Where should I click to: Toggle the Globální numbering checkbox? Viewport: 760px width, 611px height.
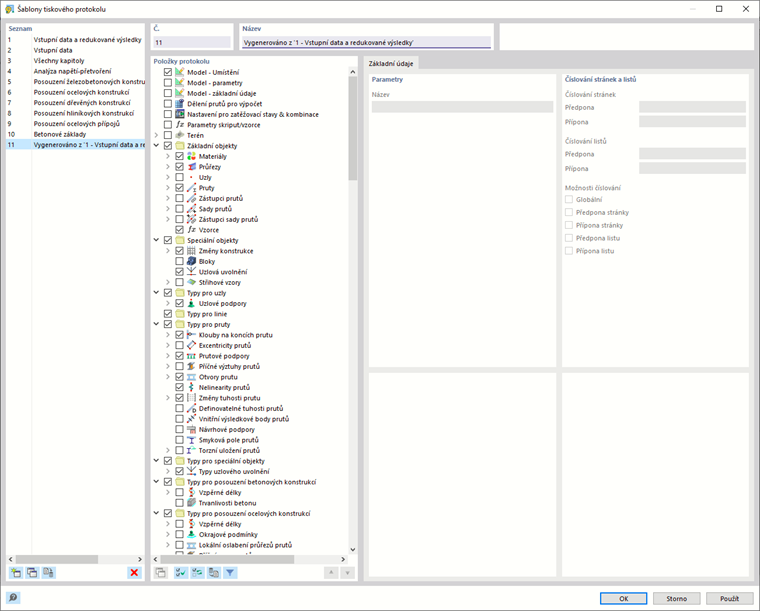point(569,199)
